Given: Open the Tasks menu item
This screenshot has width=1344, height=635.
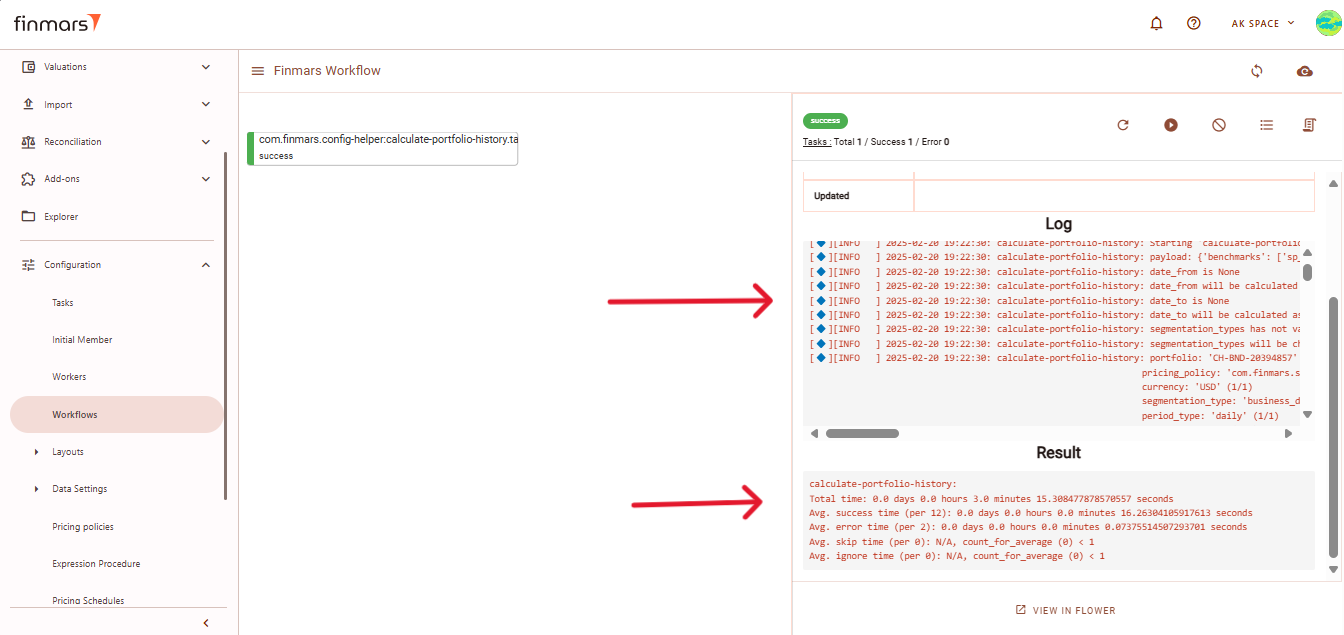Looking at the screenshot, I should coord(63,302).
